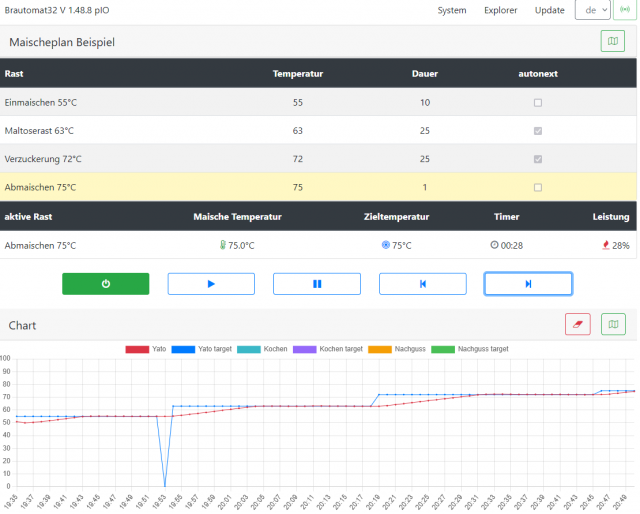Go back to the previous rest step
Image resolution: width=640 pixels, height=514 pixels.
pos(422,284)
